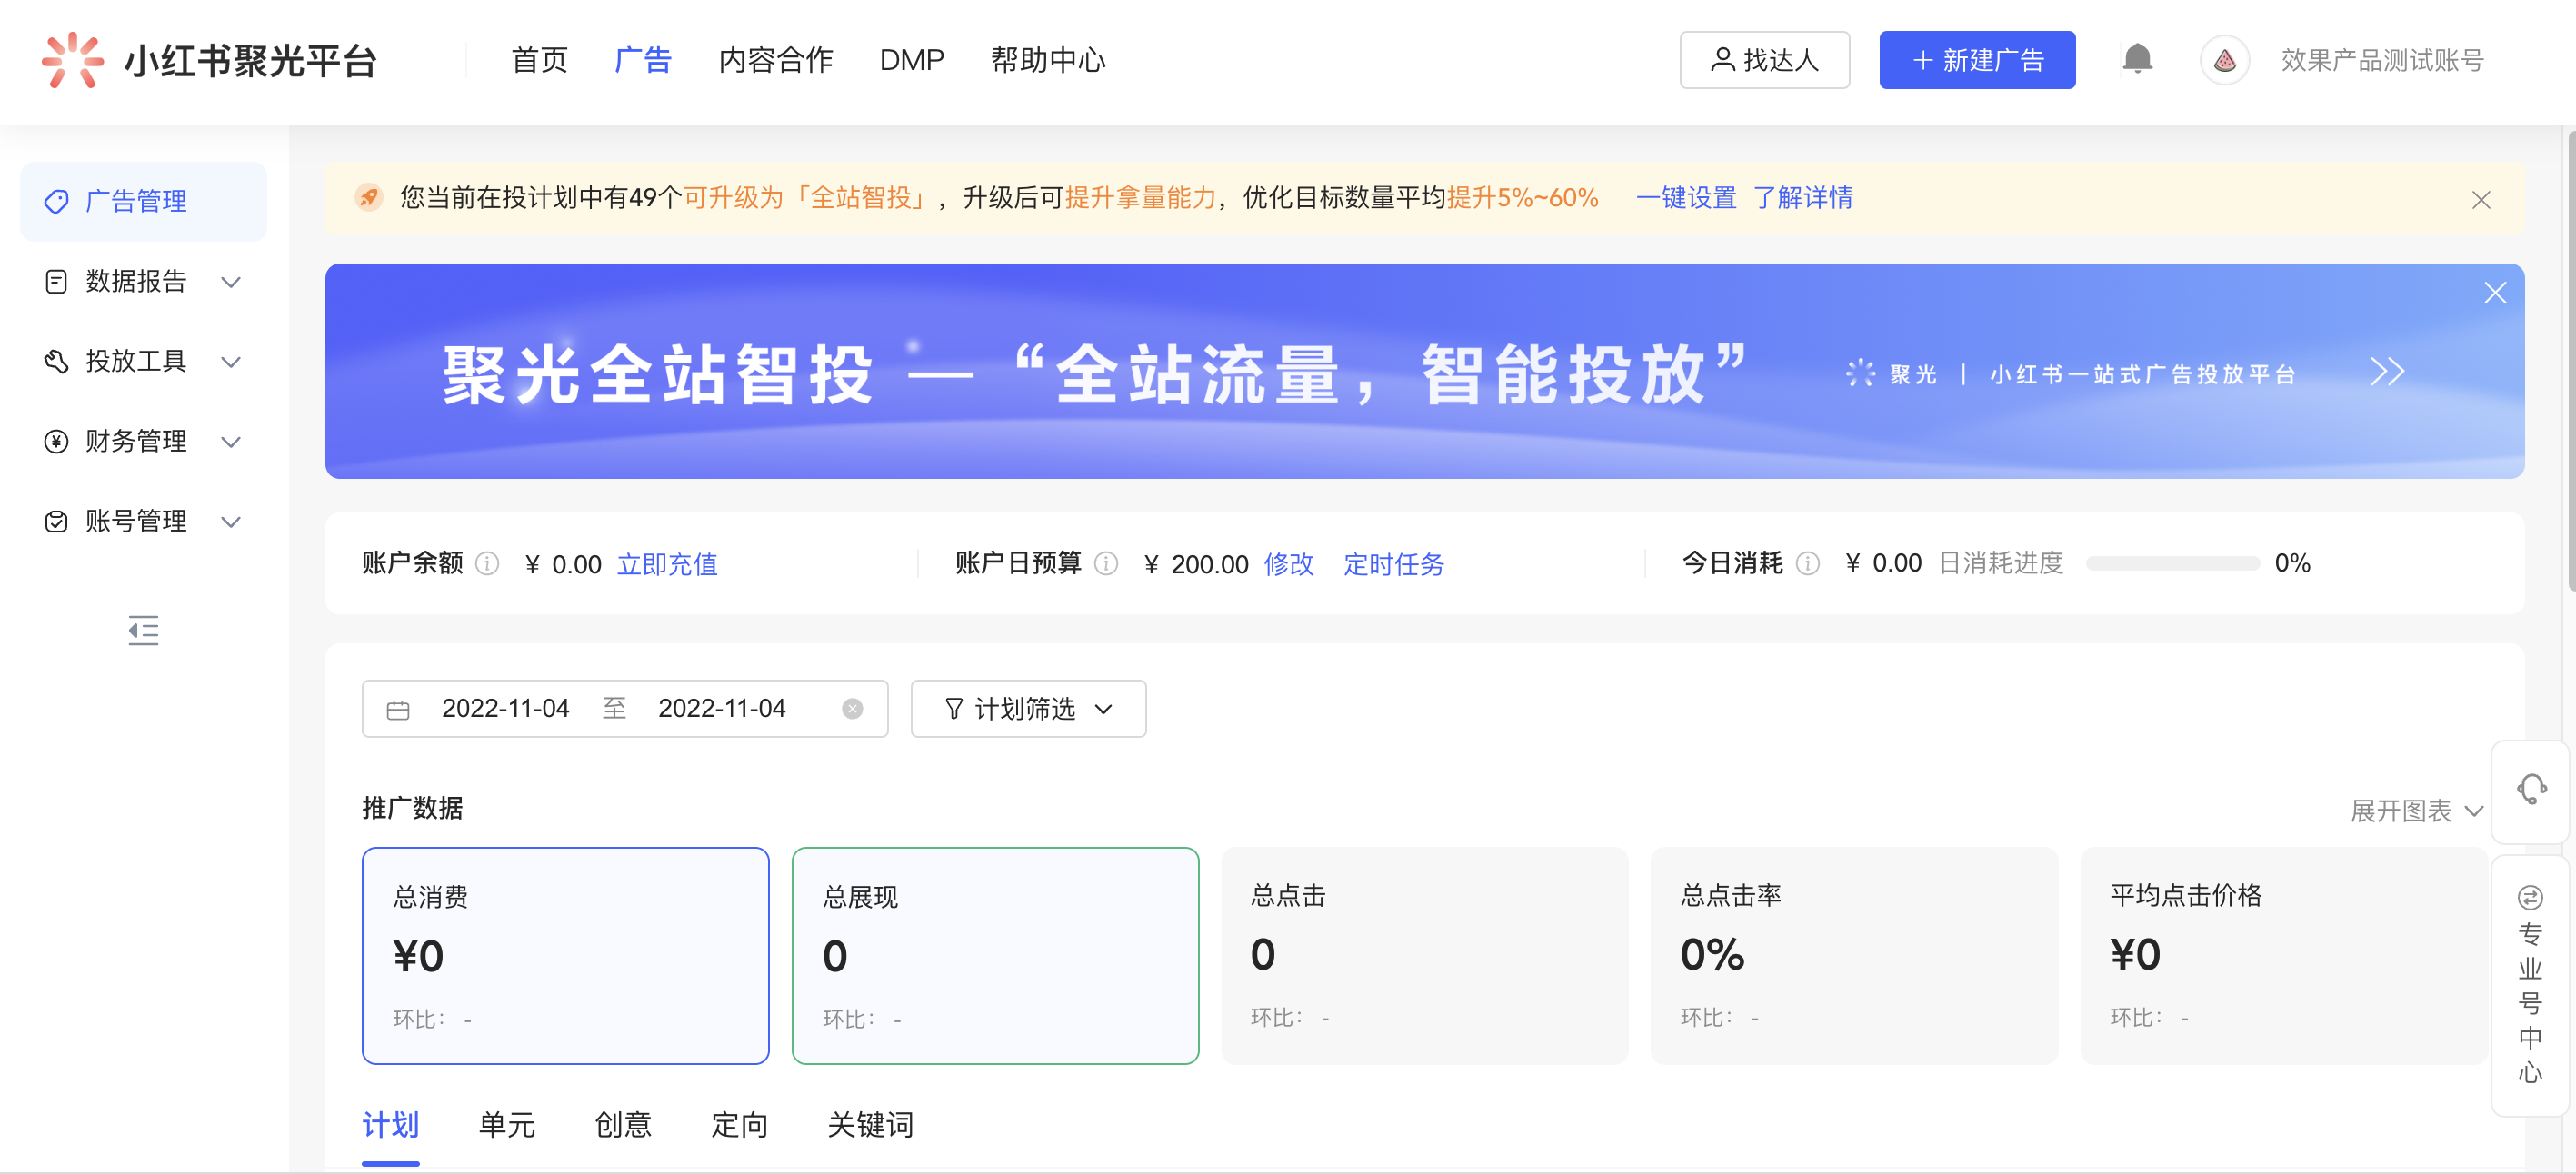The width and height of the screenshot is (2576, 1174).
Task: Select the 总消费 metric card
Action: 565,956
